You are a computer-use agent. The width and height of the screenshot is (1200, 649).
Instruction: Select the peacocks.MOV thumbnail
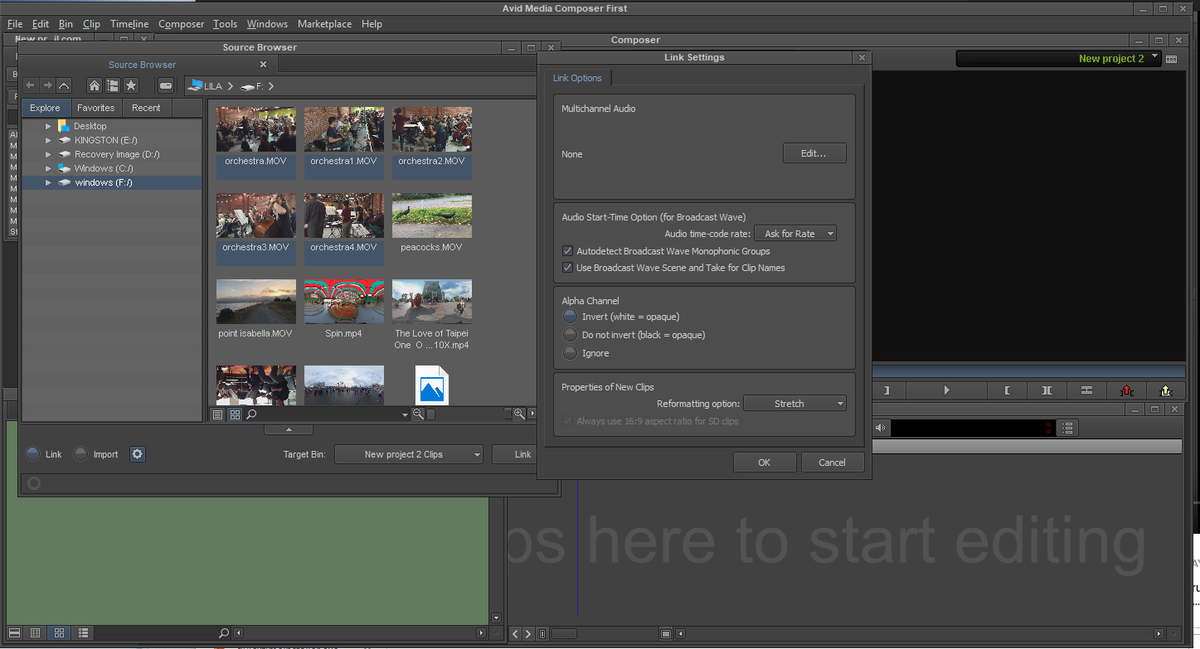431,215
